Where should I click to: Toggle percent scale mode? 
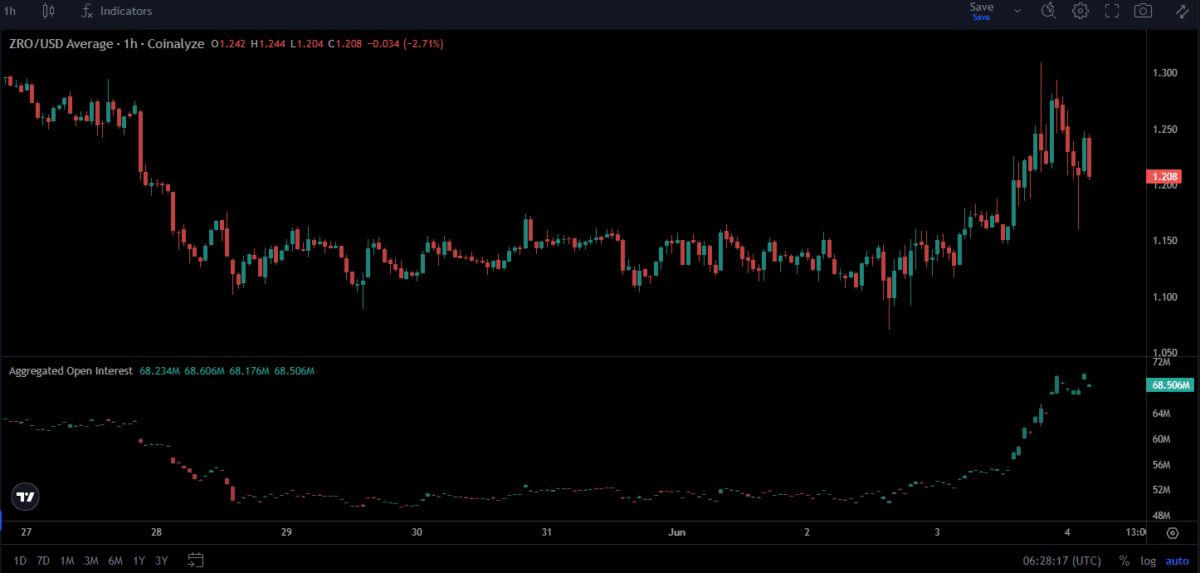click(1124, 560)
